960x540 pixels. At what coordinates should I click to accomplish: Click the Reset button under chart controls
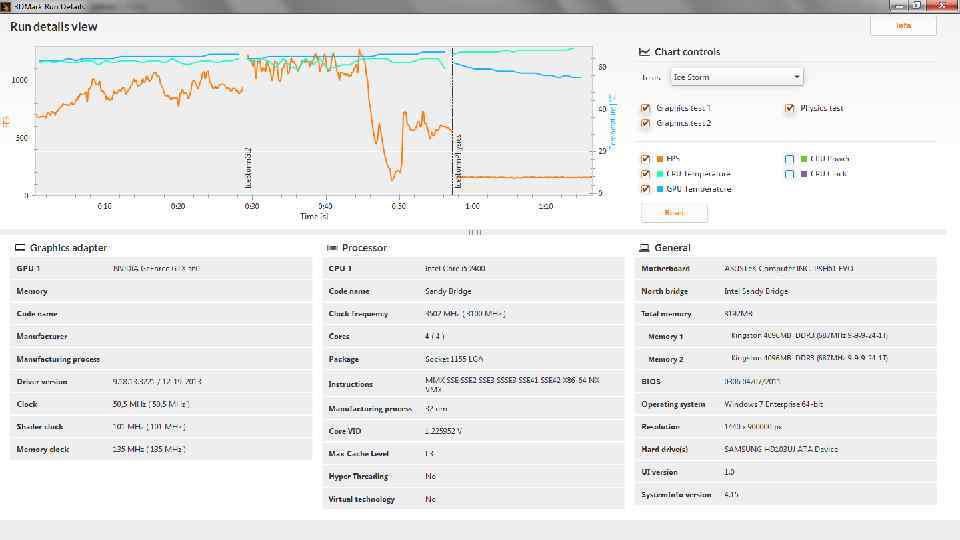point(674,212)
